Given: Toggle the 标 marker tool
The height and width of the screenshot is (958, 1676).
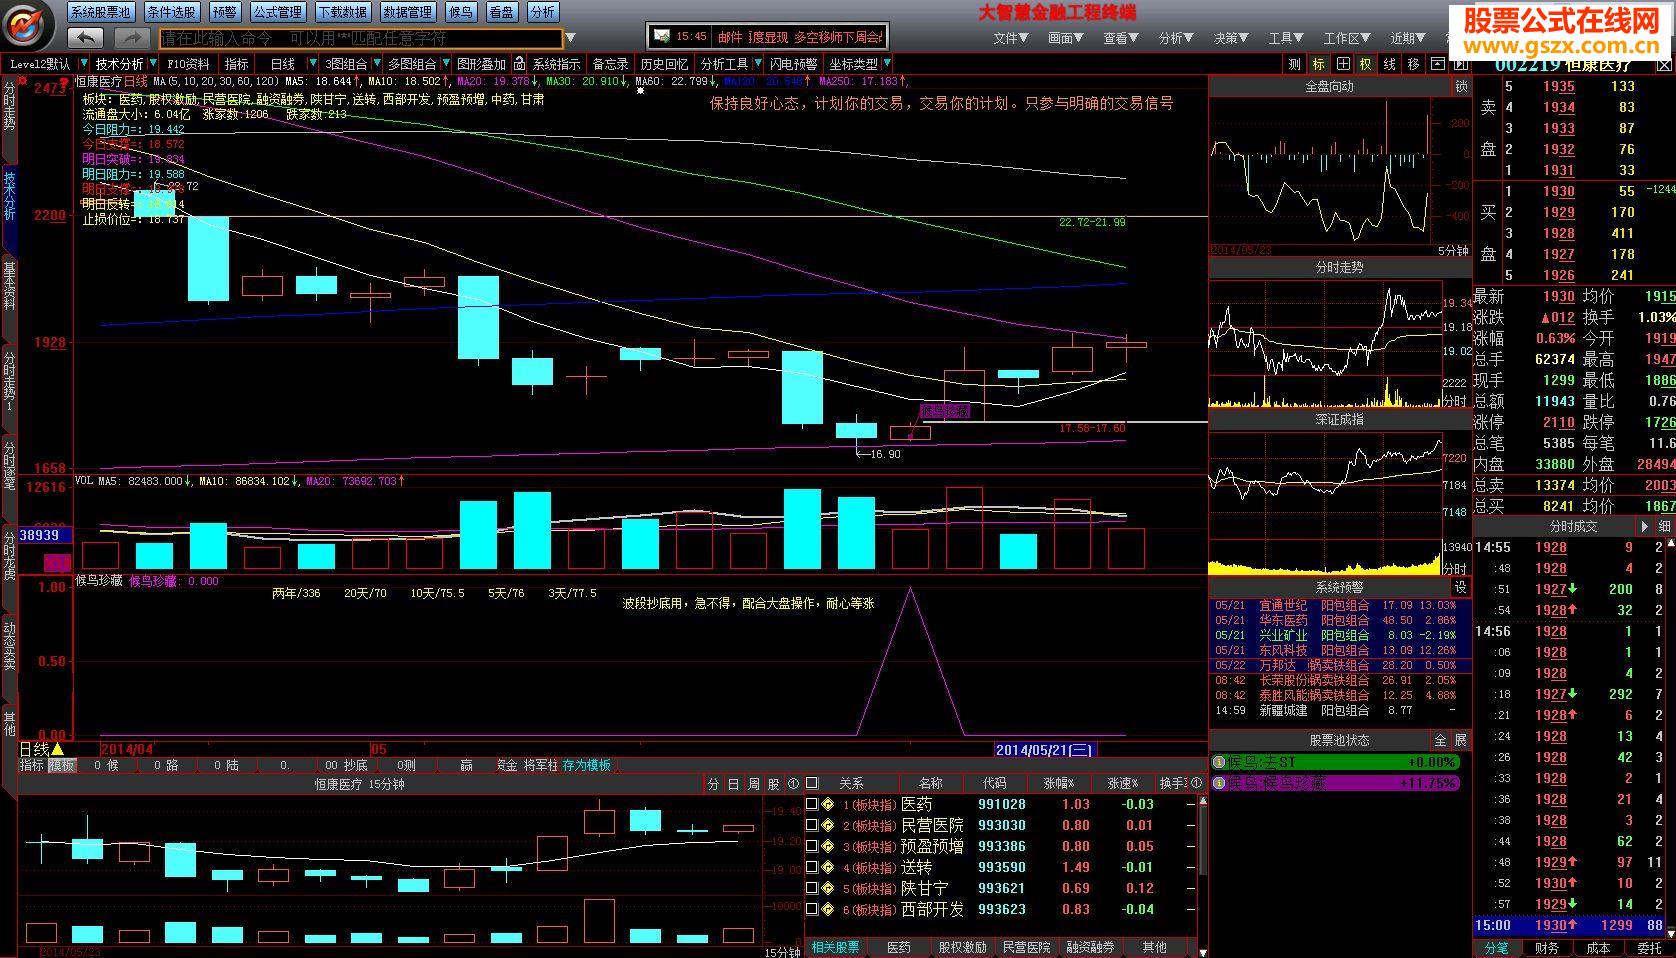Looking at the screenshot, I should click(1319, 64).
